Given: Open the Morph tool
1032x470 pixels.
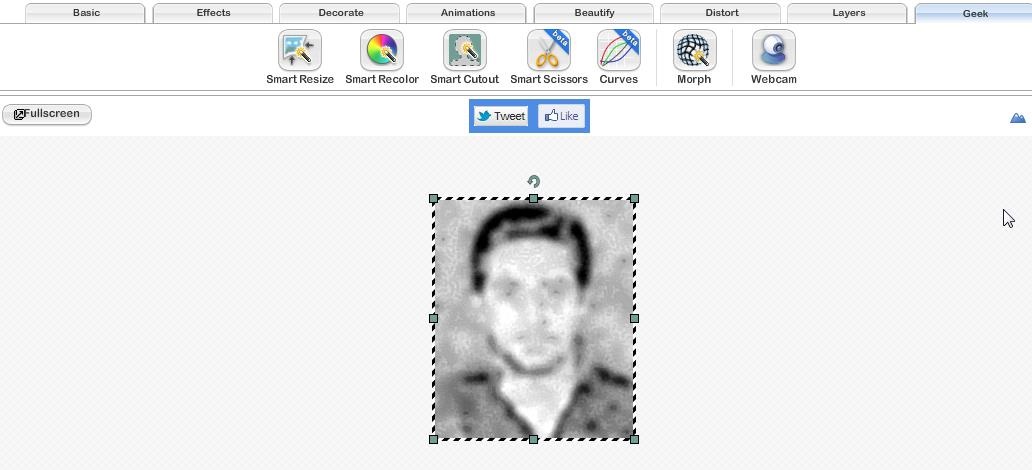Looking at the screenshot, I should coord(694,57).
